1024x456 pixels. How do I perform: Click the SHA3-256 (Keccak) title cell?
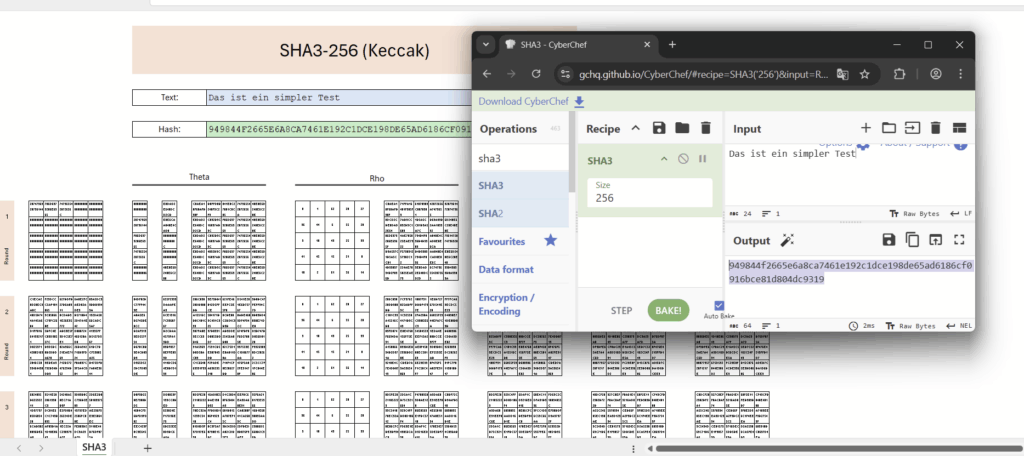point(355,50)
